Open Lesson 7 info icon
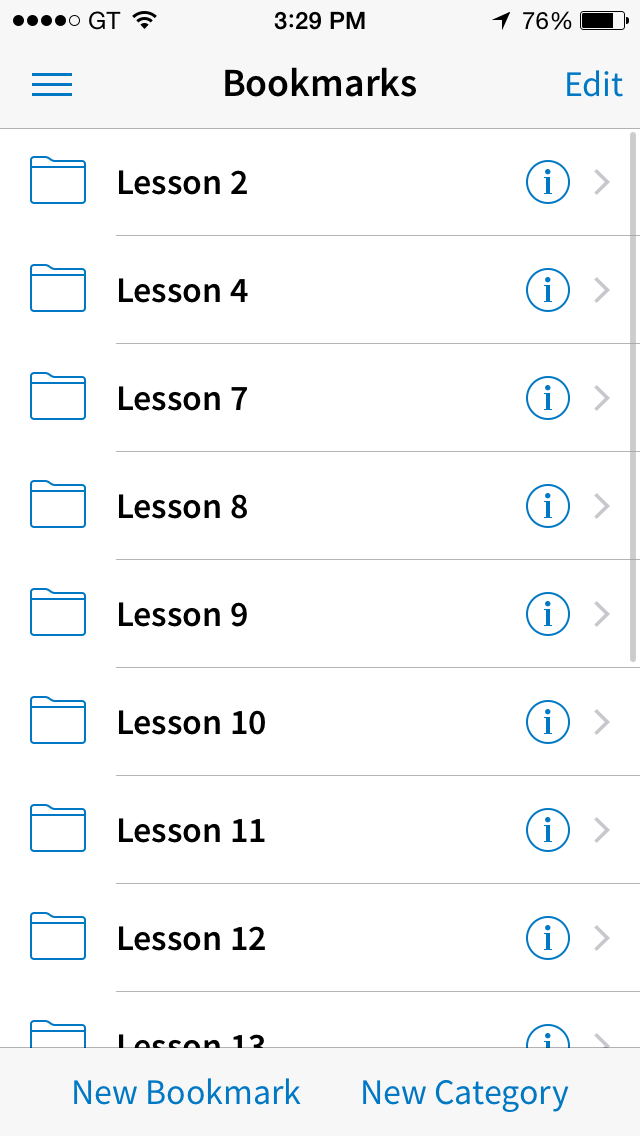Viewport: 640px width, 1136px height. 547,398
